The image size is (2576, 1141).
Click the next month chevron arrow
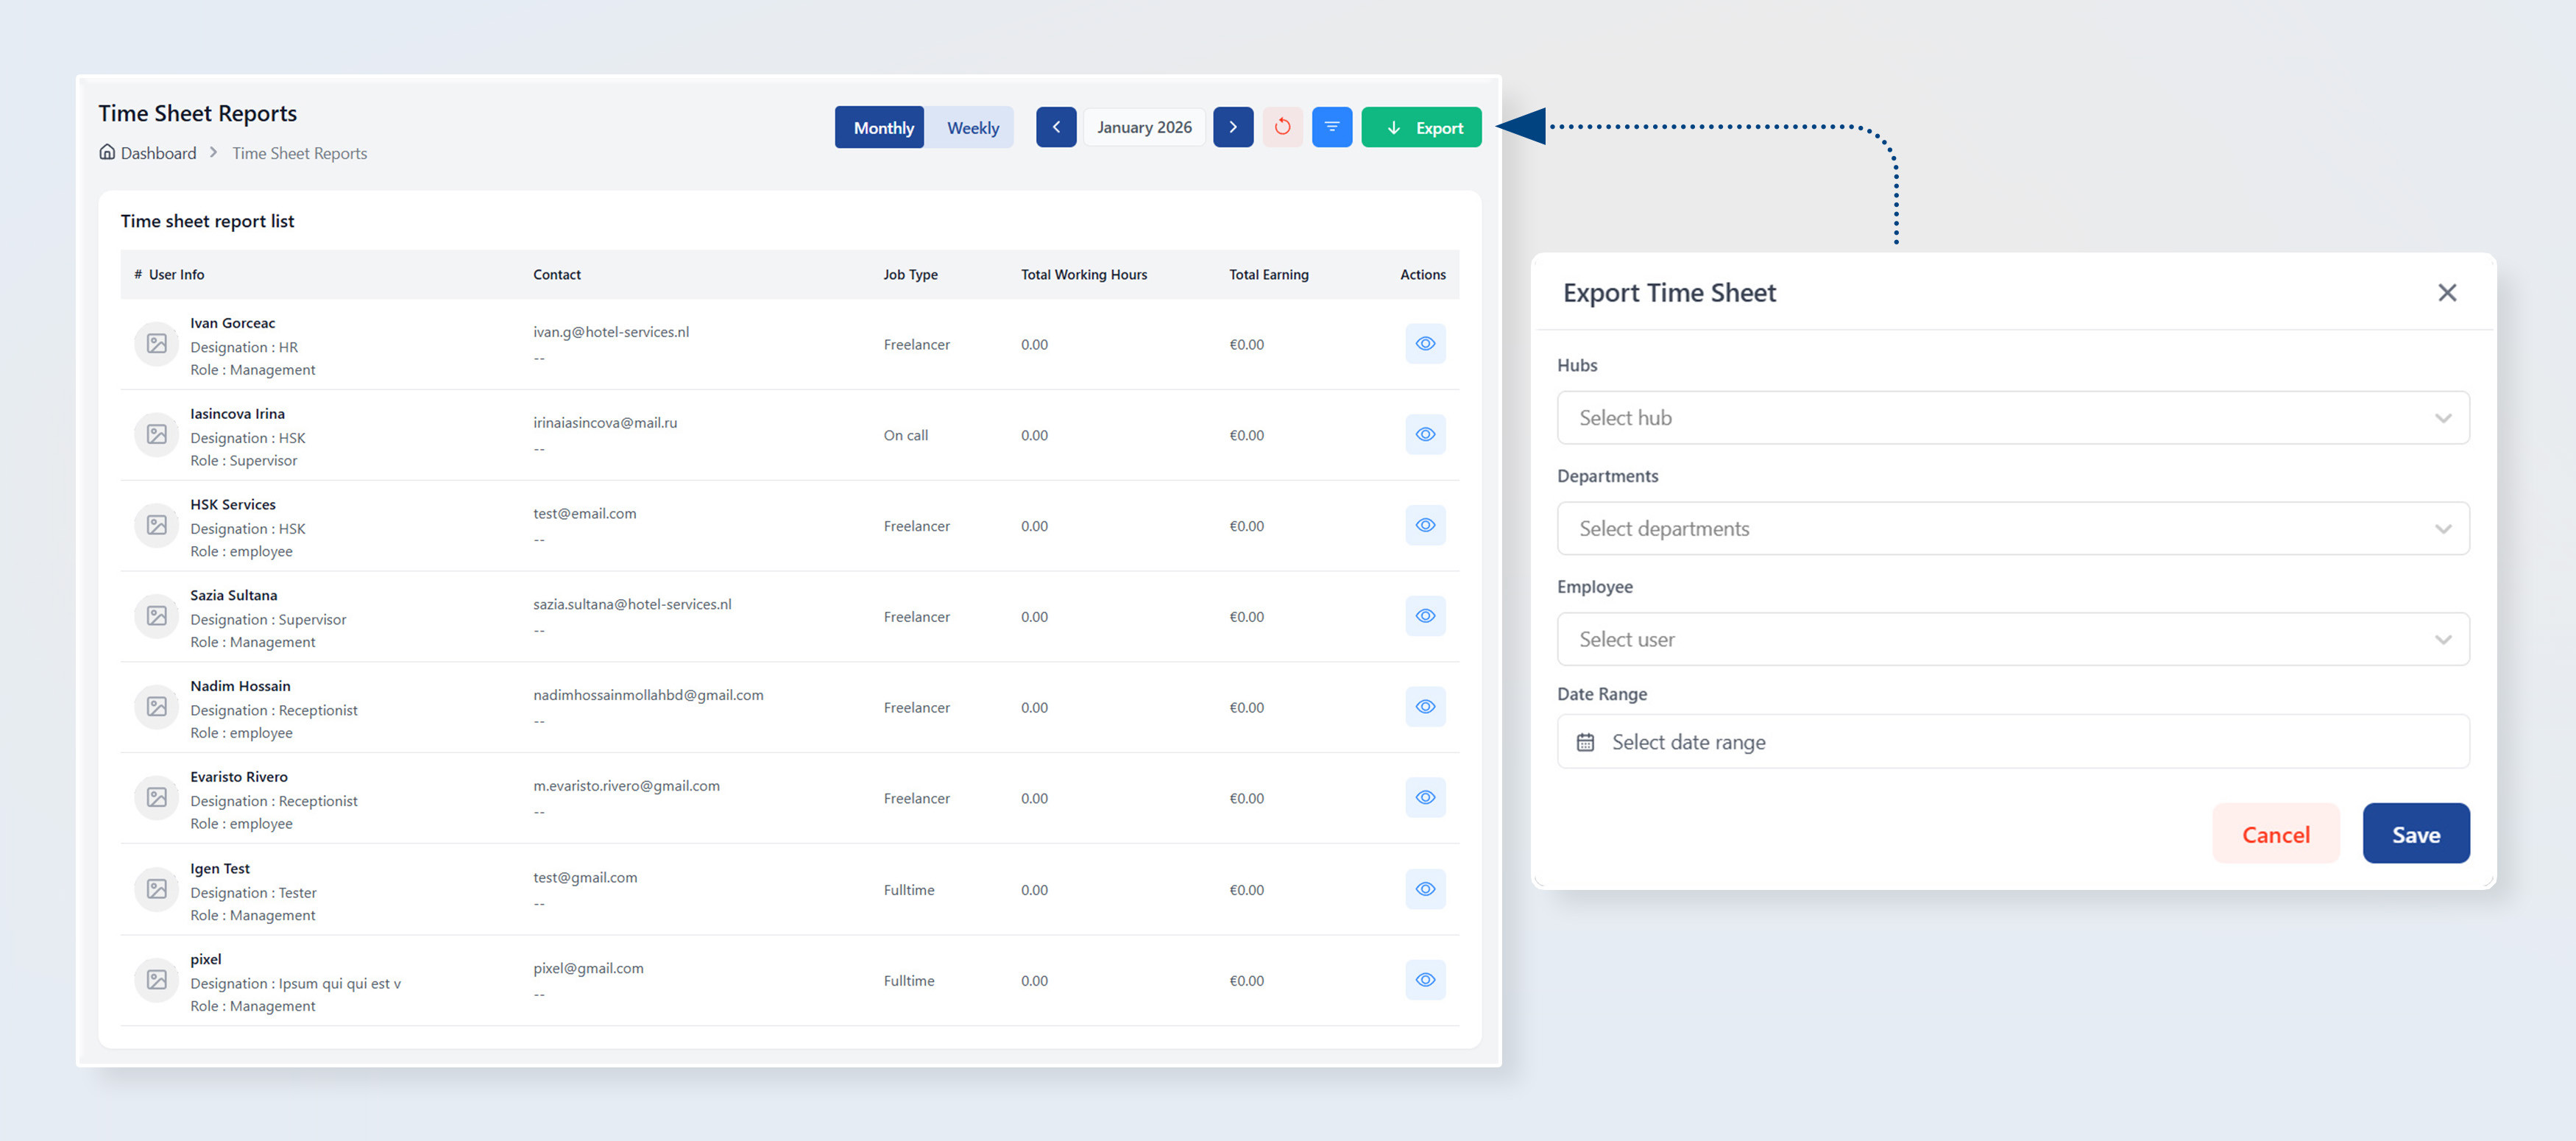click(1233, 127)
